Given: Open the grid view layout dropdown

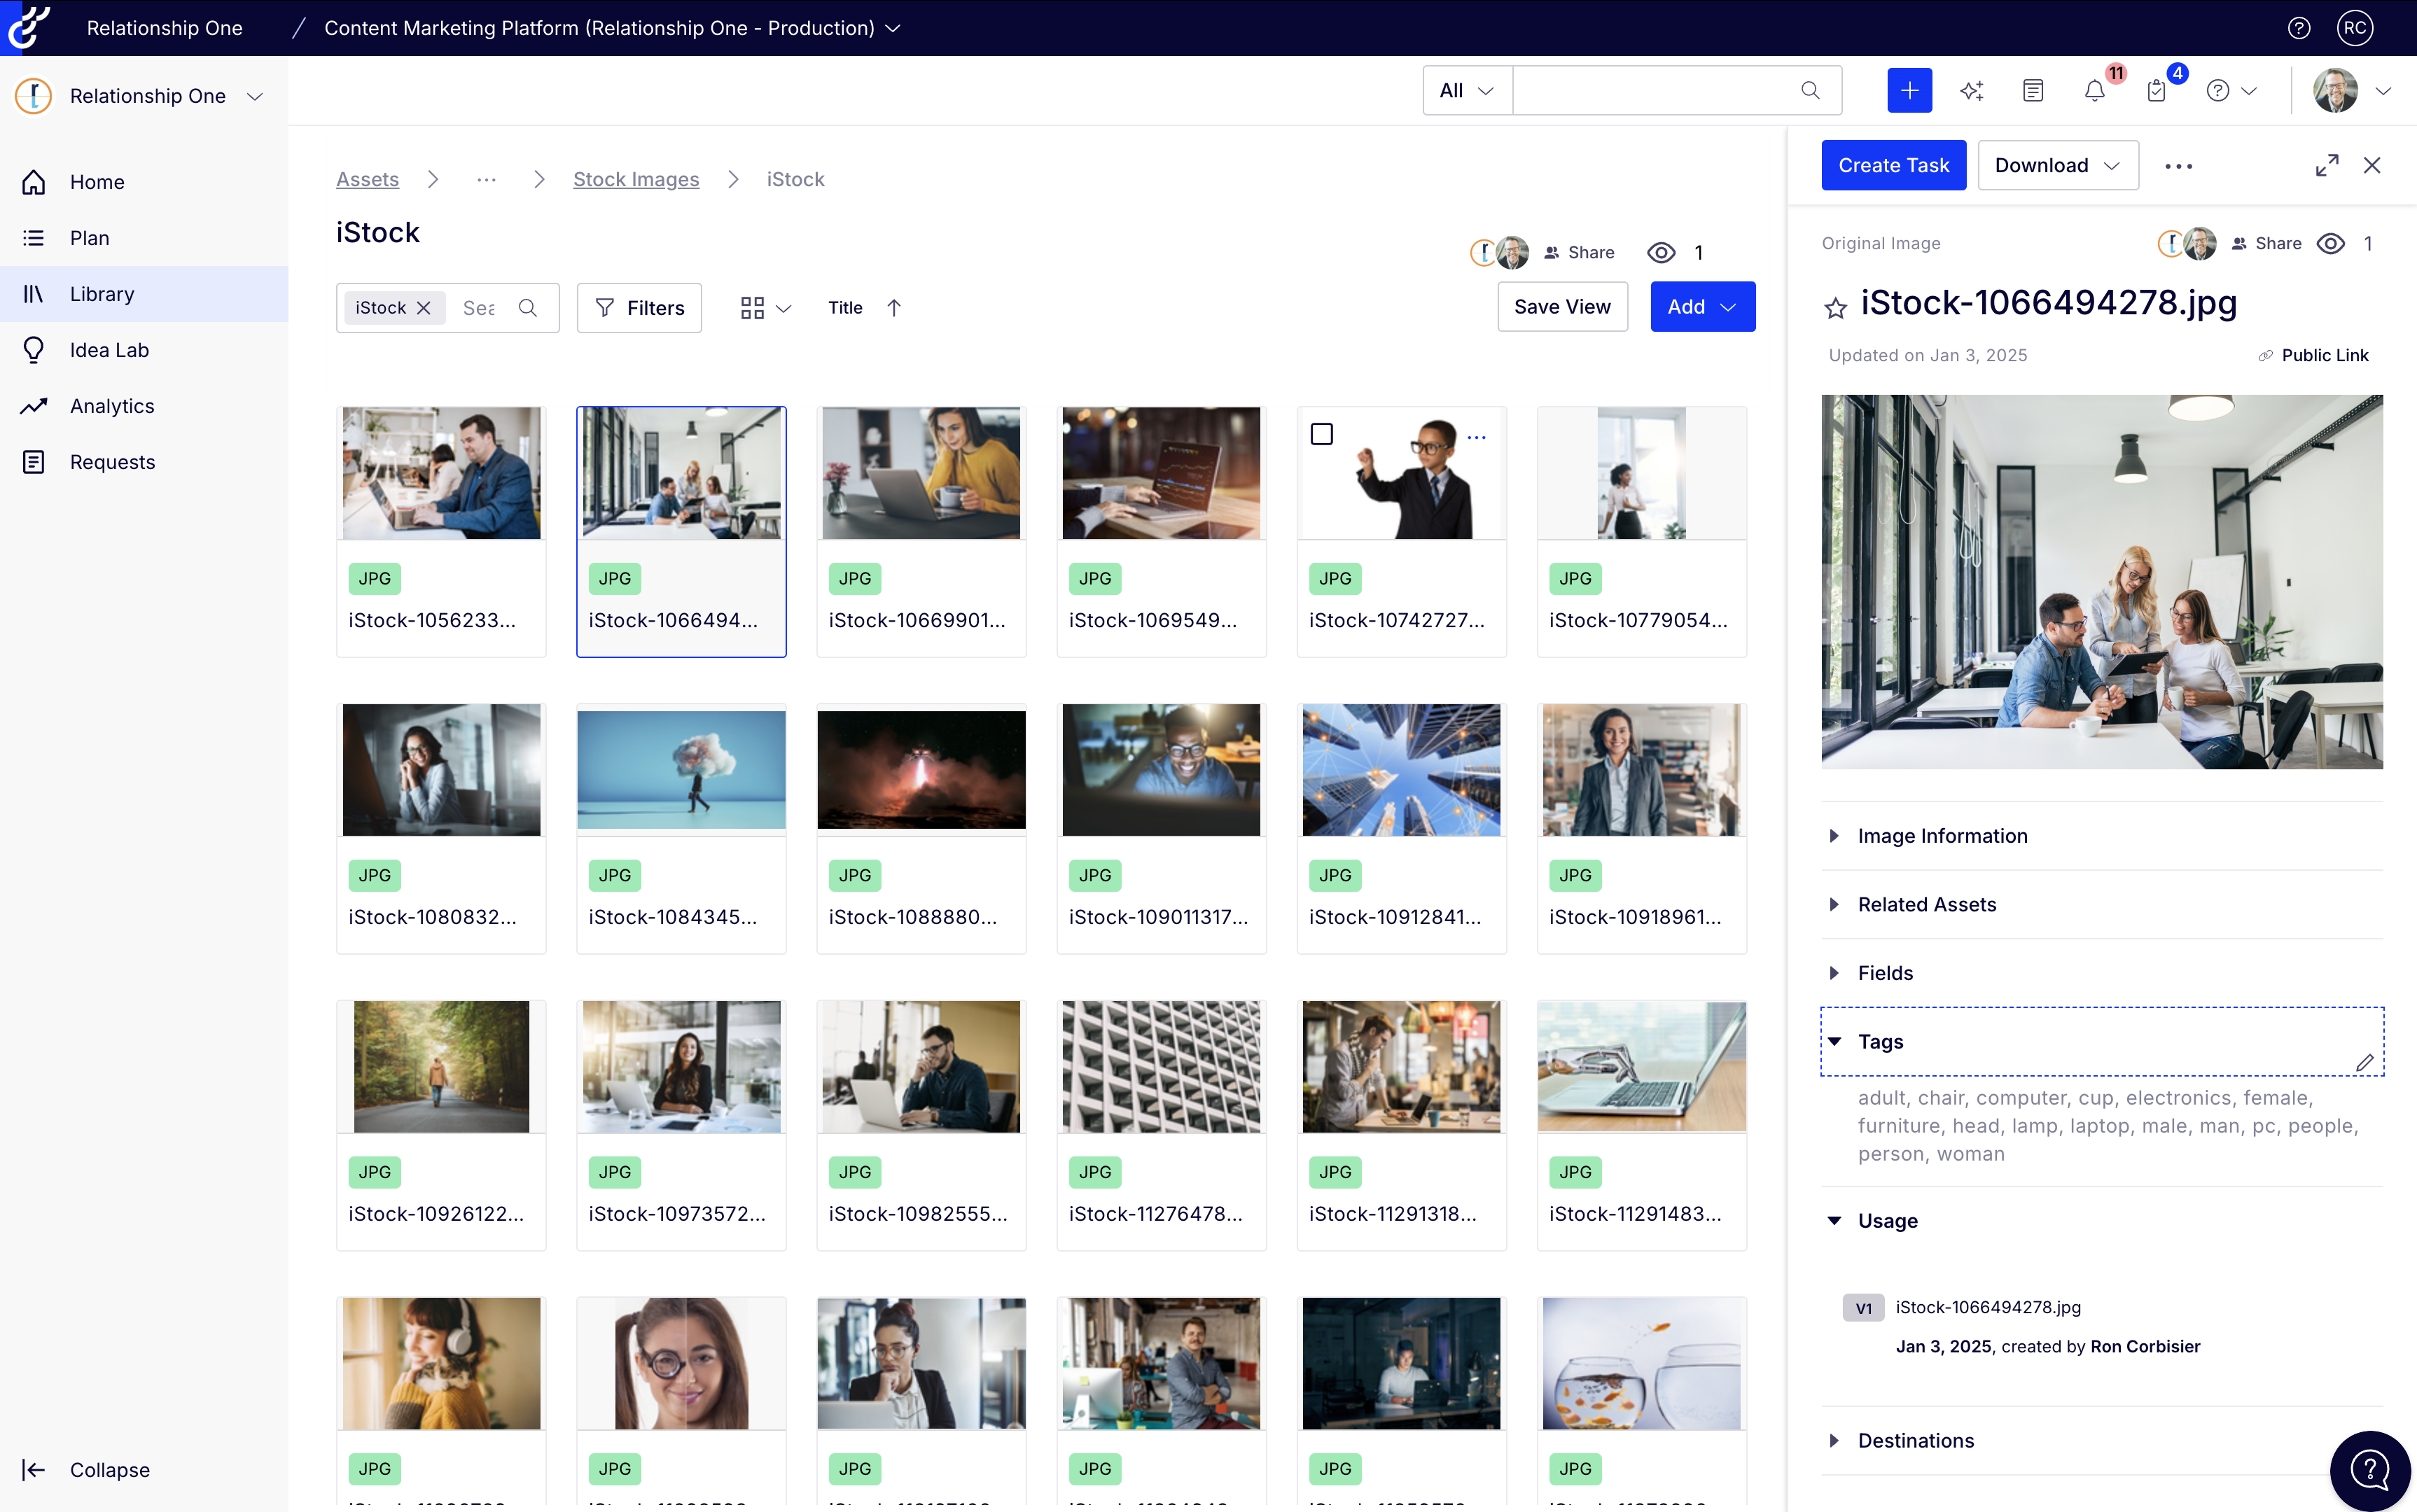Looking at the screenshot, I should tap(765, 308).
